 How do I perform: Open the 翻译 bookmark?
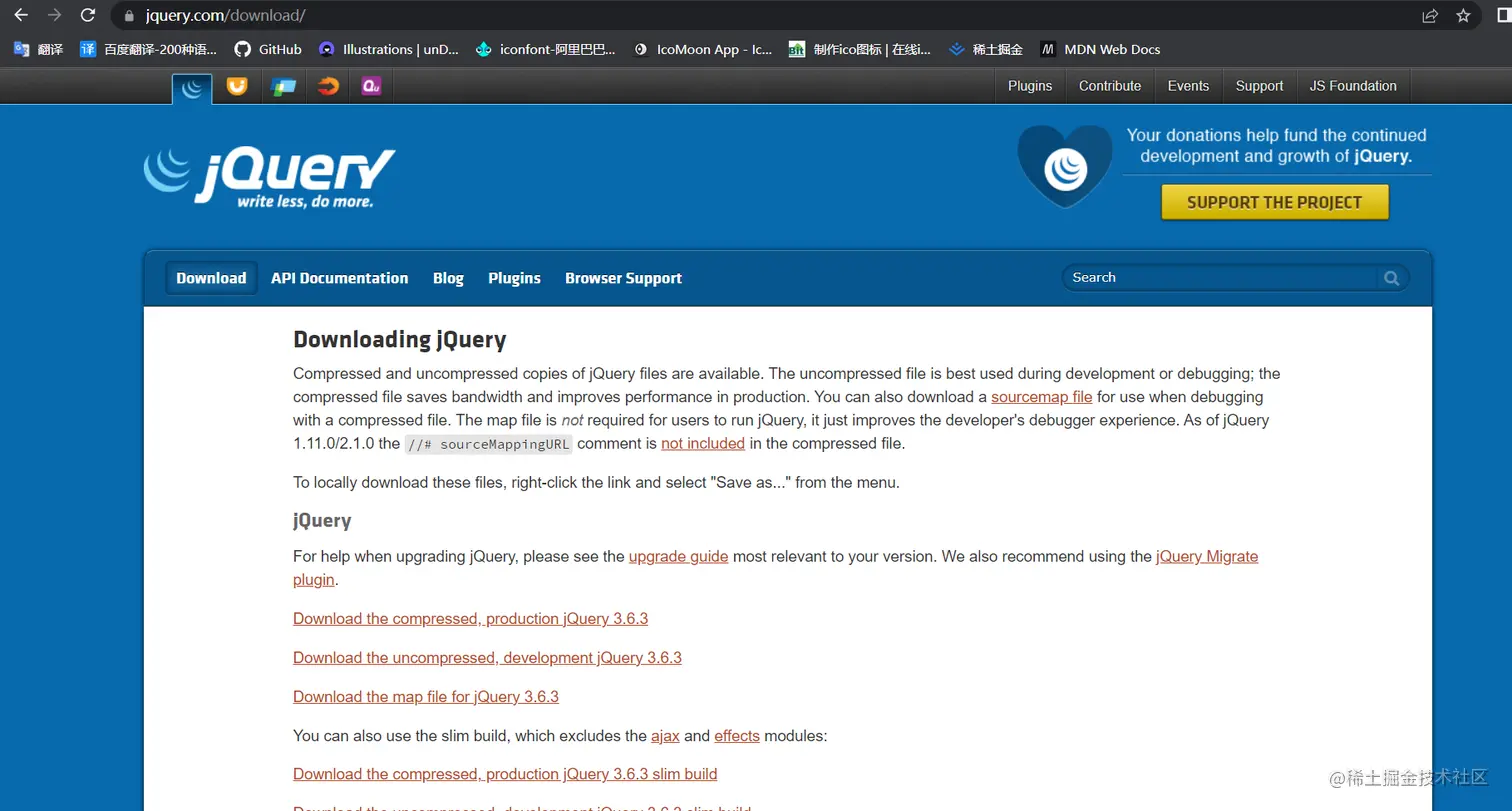tap(38, 49)
